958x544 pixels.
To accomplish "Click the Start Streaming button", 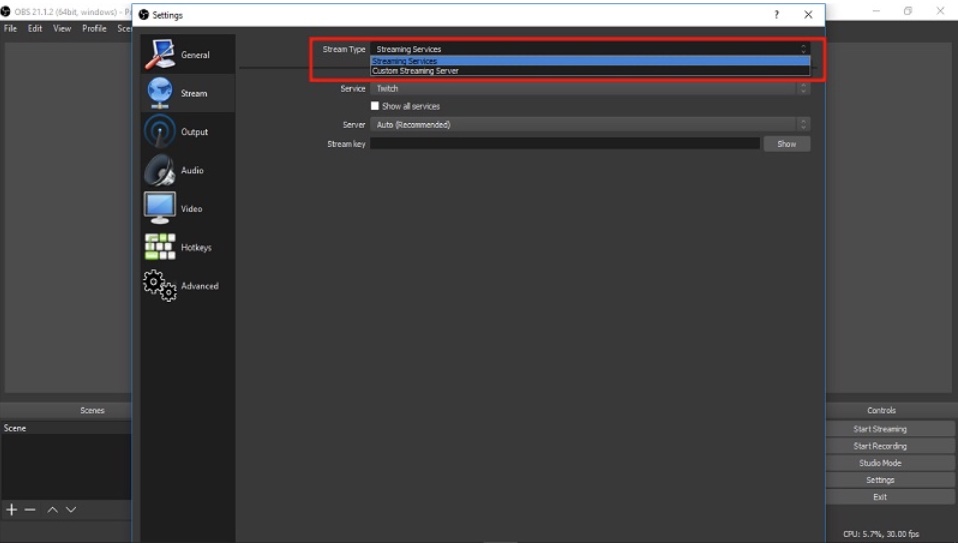I will [880, 429].
